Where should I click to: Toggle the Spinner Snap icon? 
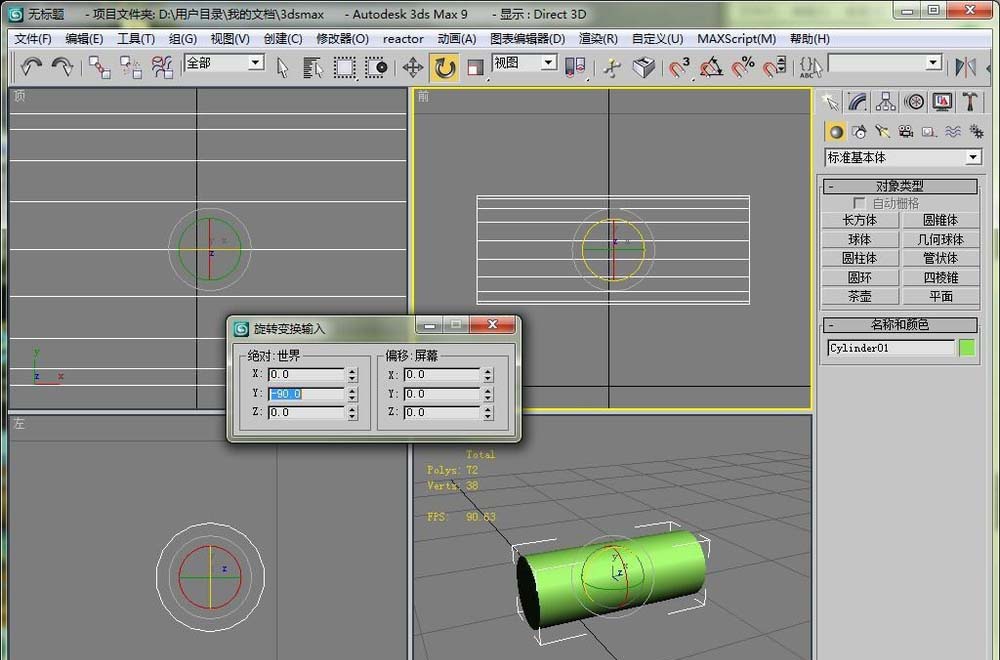coord(774,67)
